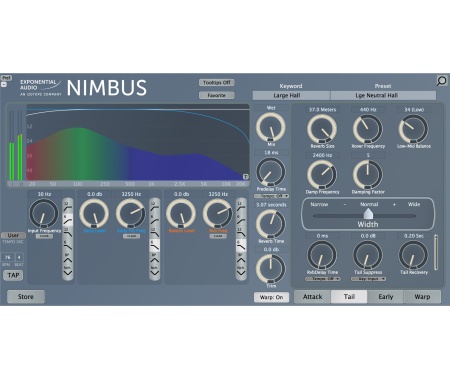Click the Reverb Time knob

click(271, 224)
